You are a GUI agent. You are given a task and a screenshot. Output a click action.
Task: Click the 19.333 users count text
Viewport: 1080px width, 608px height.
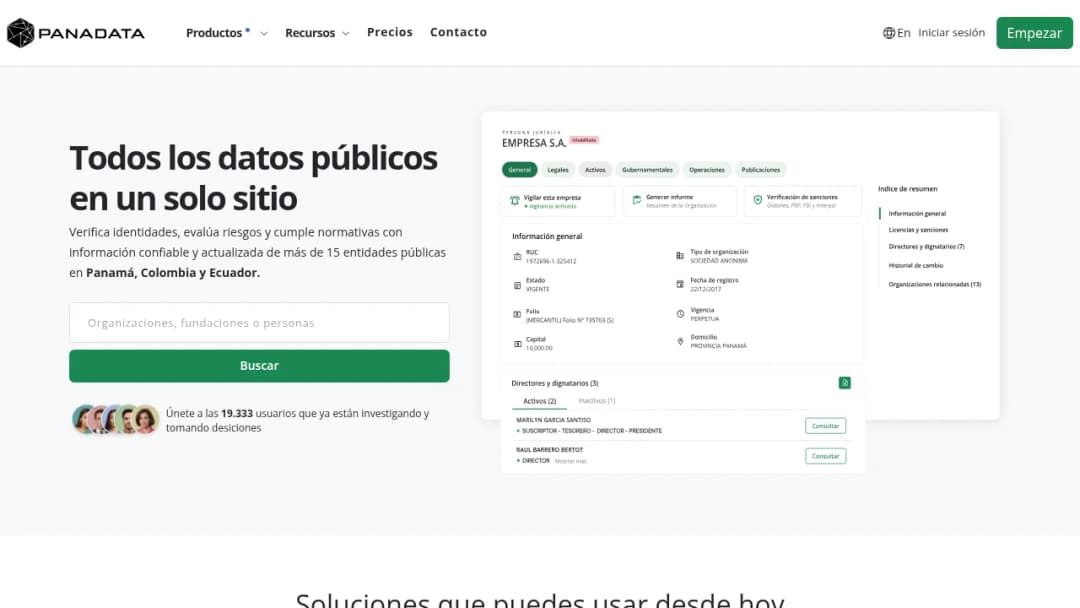[237, 413]
